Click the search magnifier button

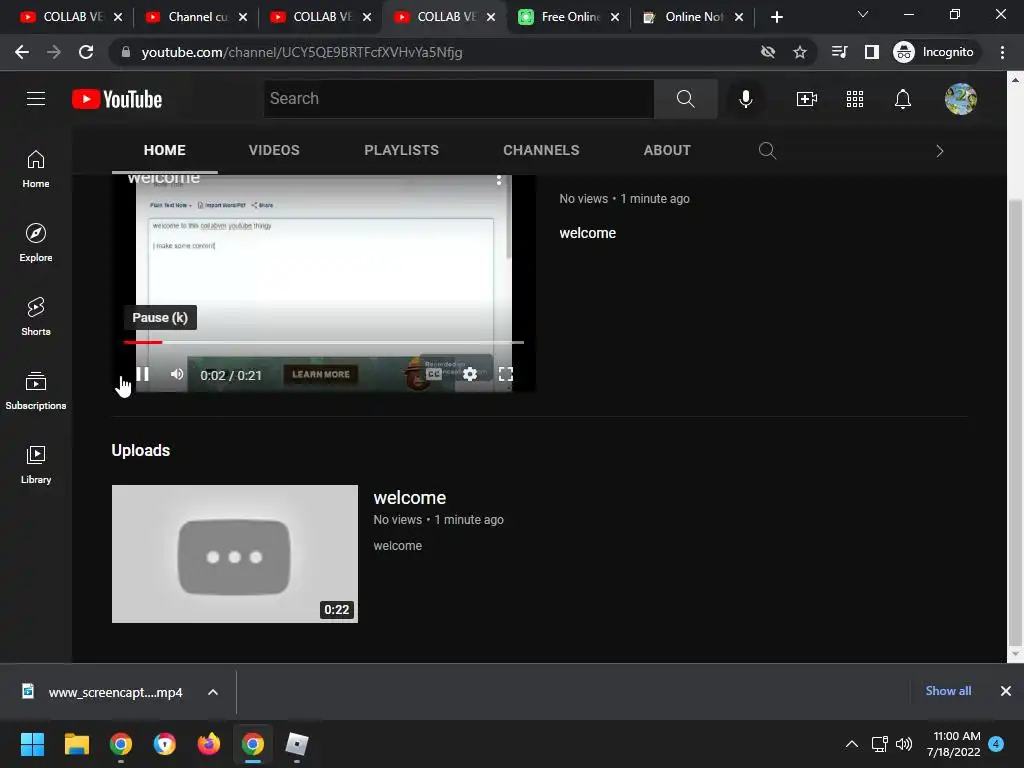click(685, 99)
